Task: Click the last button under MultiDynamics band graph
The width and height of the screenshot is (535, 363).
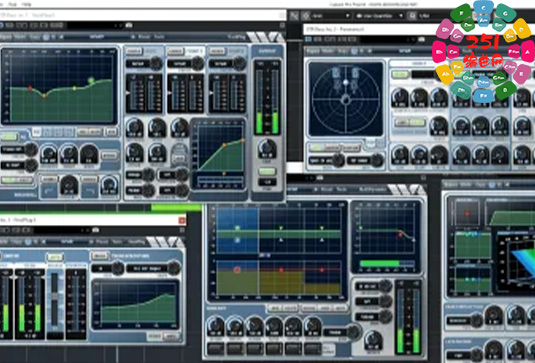Action: [341, 308]
